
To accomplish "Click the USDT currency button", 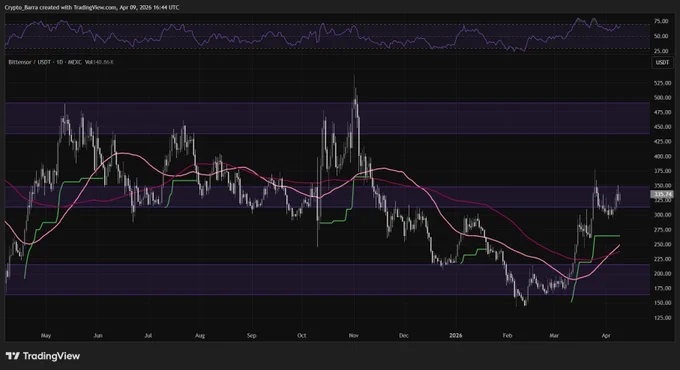I will pos(662,62).
